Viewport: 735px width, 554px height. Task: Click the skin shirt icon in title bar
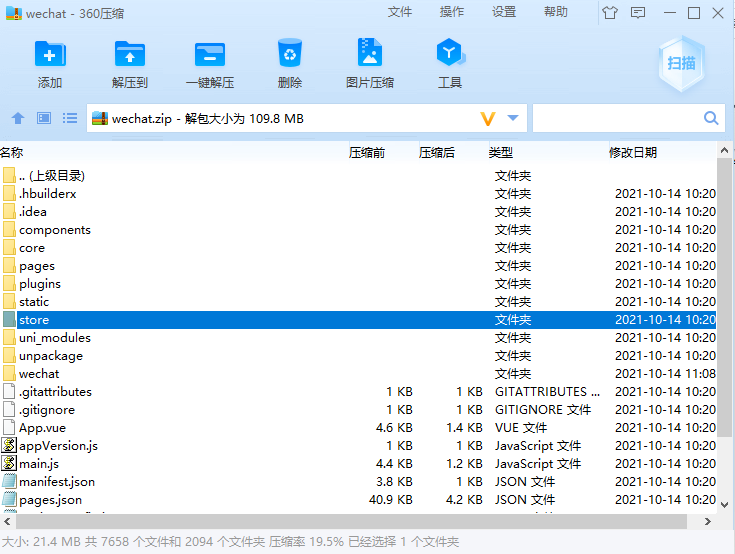[x=610, y=13]
